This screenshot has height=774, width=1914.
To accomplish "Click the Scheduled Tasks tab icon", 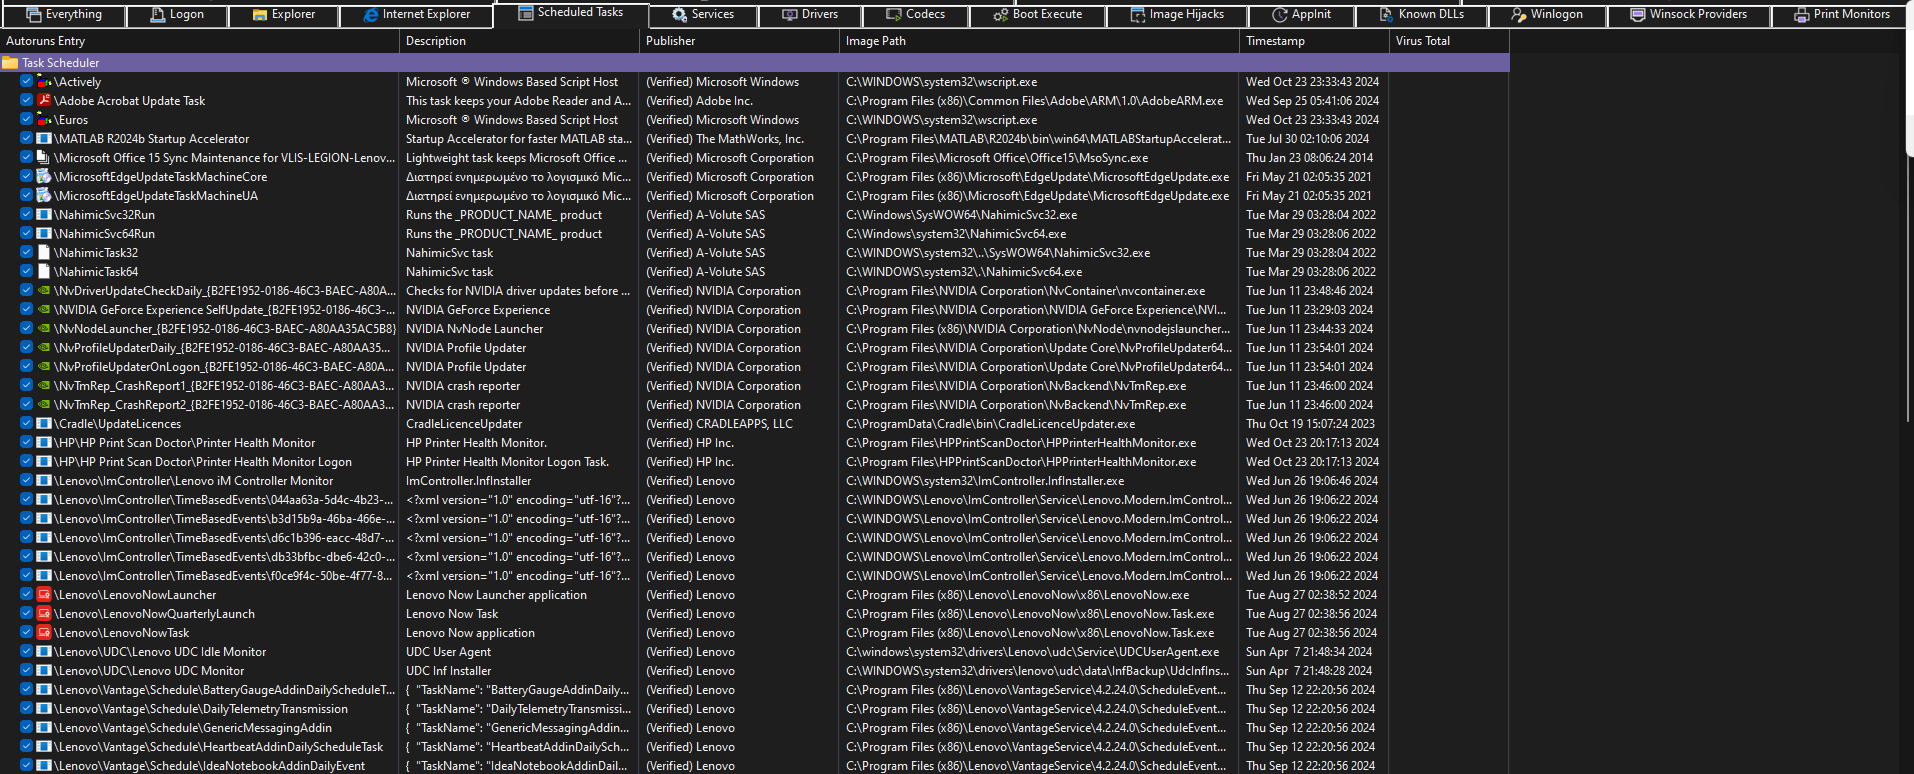I will (526, 13).
